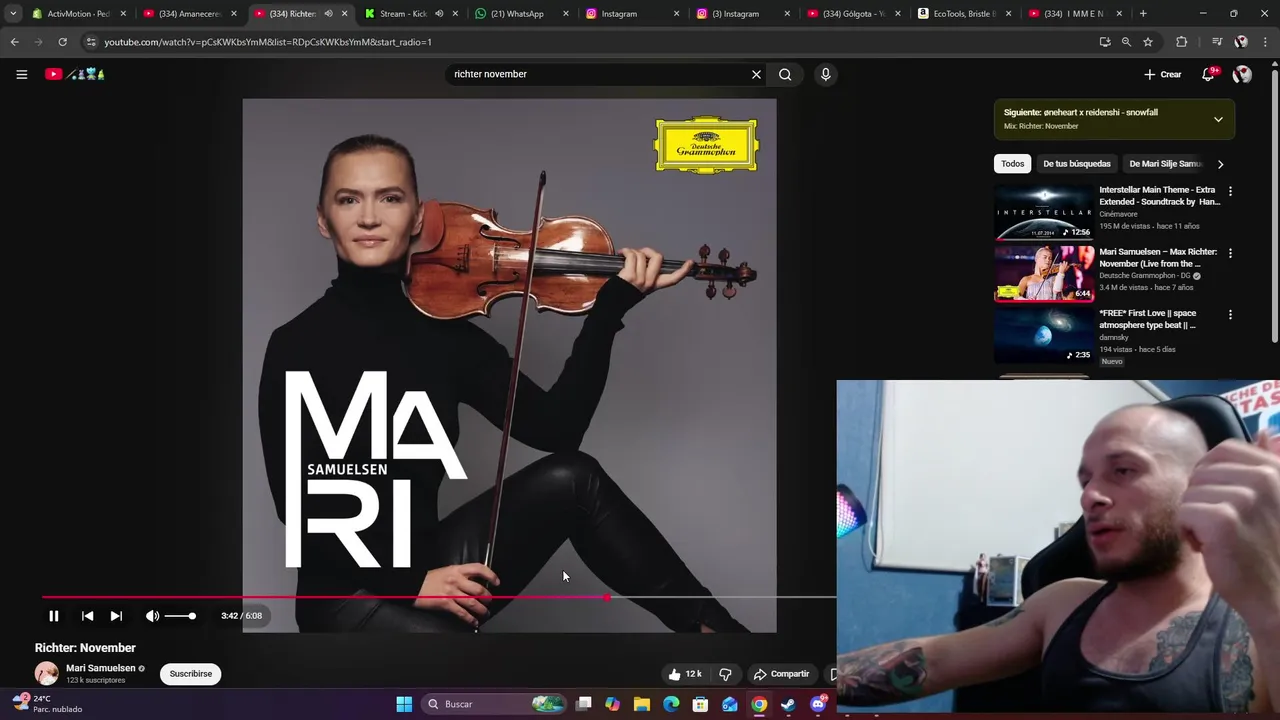The width and height of the screenshot is (1280, 720).
Task: Start voice search with the microphone icon
Action: coord(825,74)
